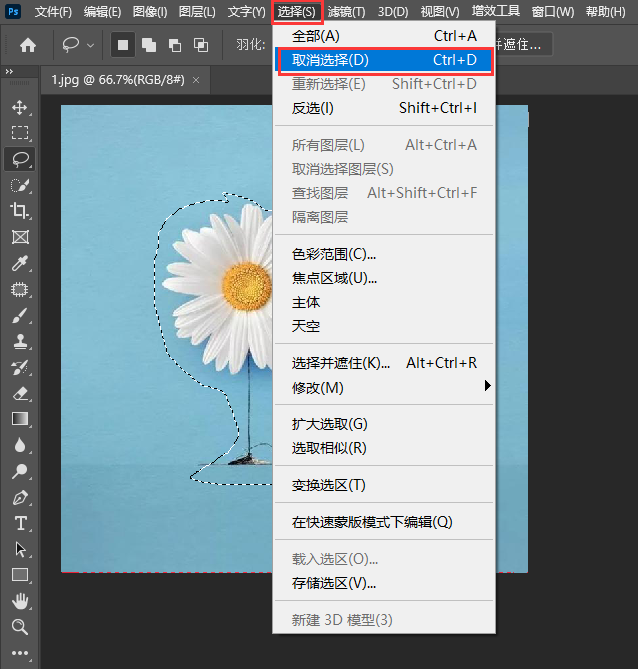Select the Spot Healing Brush tool

click(x=20, y=290)
